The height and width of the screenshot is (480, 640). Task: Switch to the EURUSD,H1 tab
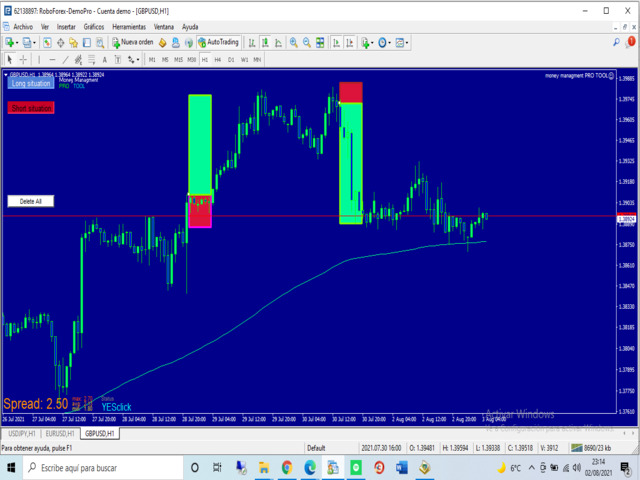pyautogui.click(x=60, y=433)
